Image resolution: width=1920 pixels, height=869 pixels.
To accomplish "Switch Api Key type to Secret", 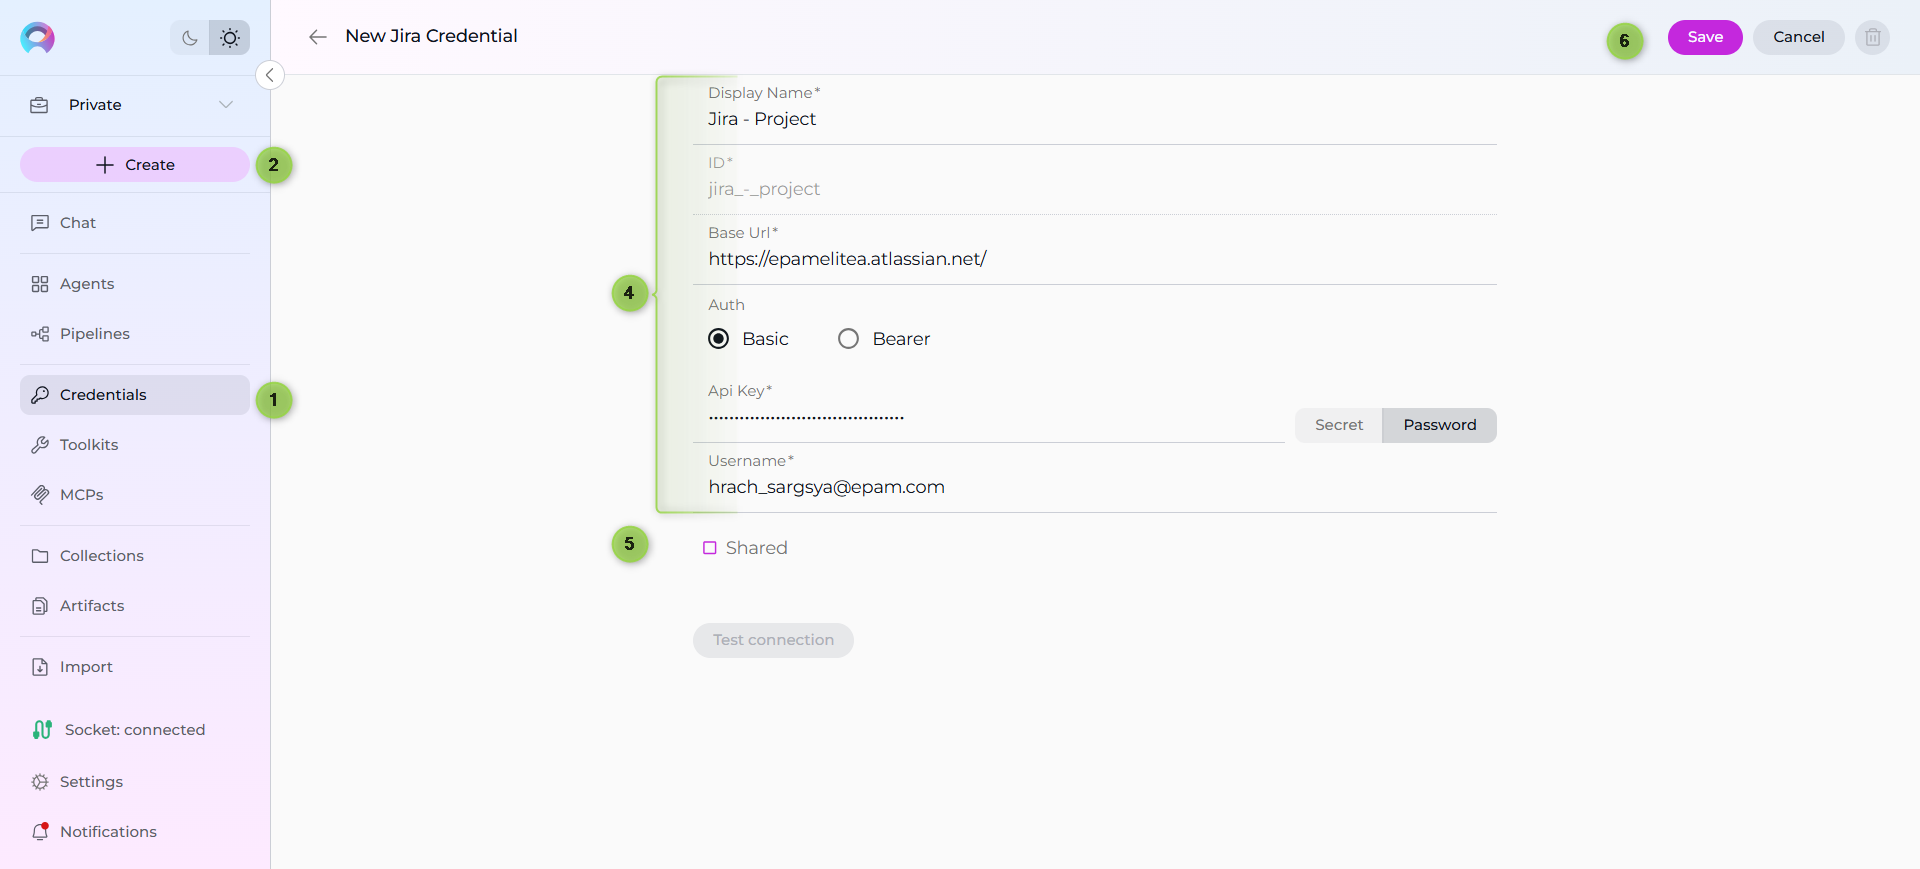I will pos(1338,425).
